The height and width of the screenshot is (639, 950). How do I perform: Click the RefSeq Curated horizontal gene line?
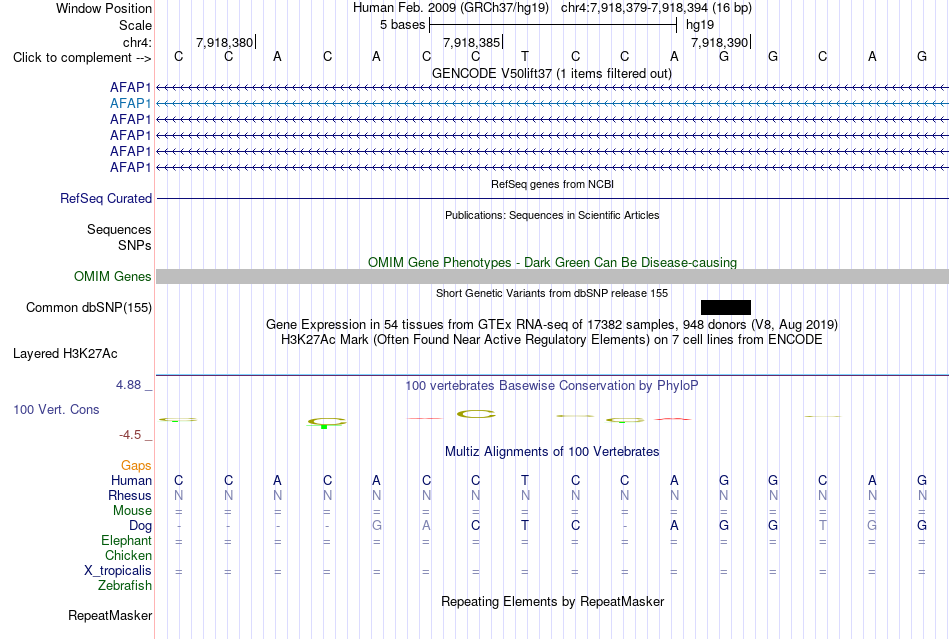pos(552,199)
